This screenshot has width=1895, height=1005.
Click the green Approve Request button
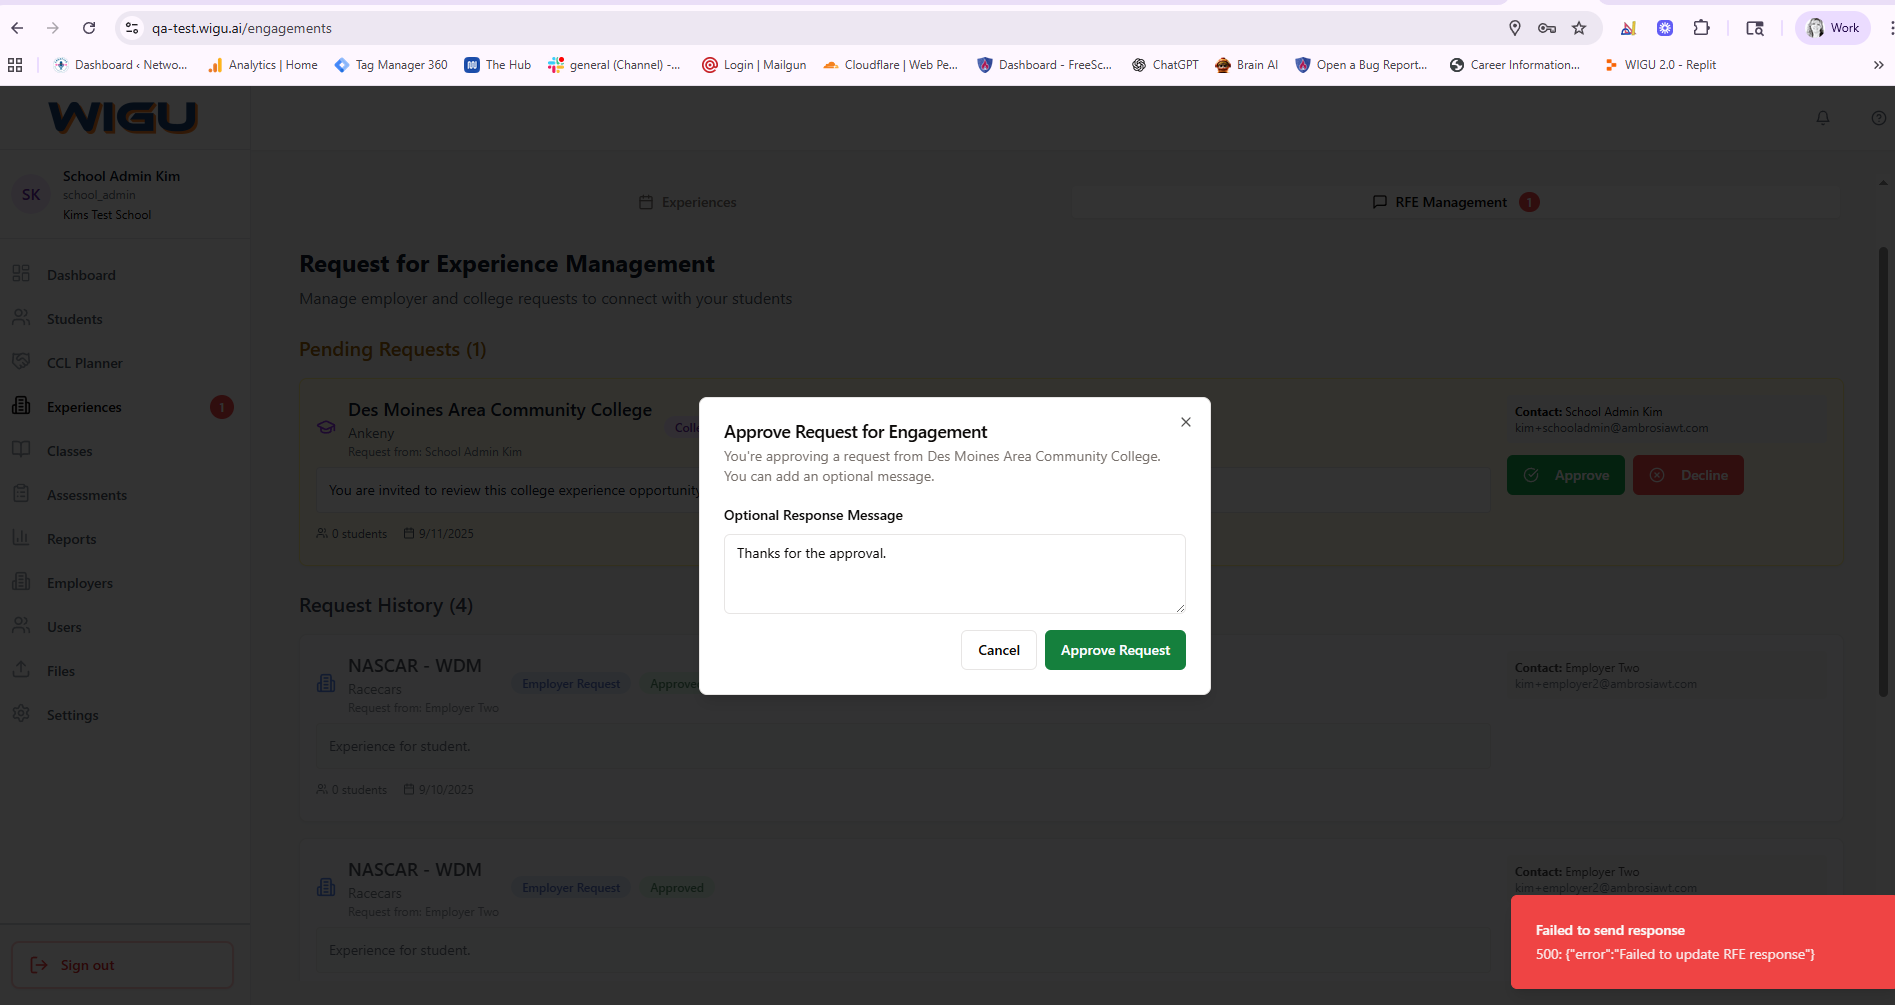point(1114,650)
